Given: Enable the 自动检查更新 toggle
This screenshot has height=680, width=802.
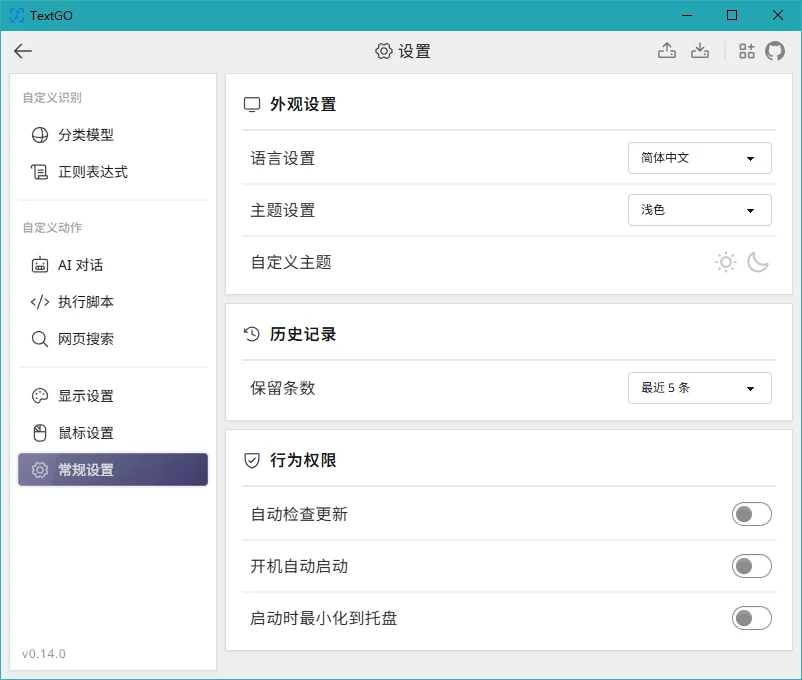Looking at the screenshot, I should tap(751, 514).
